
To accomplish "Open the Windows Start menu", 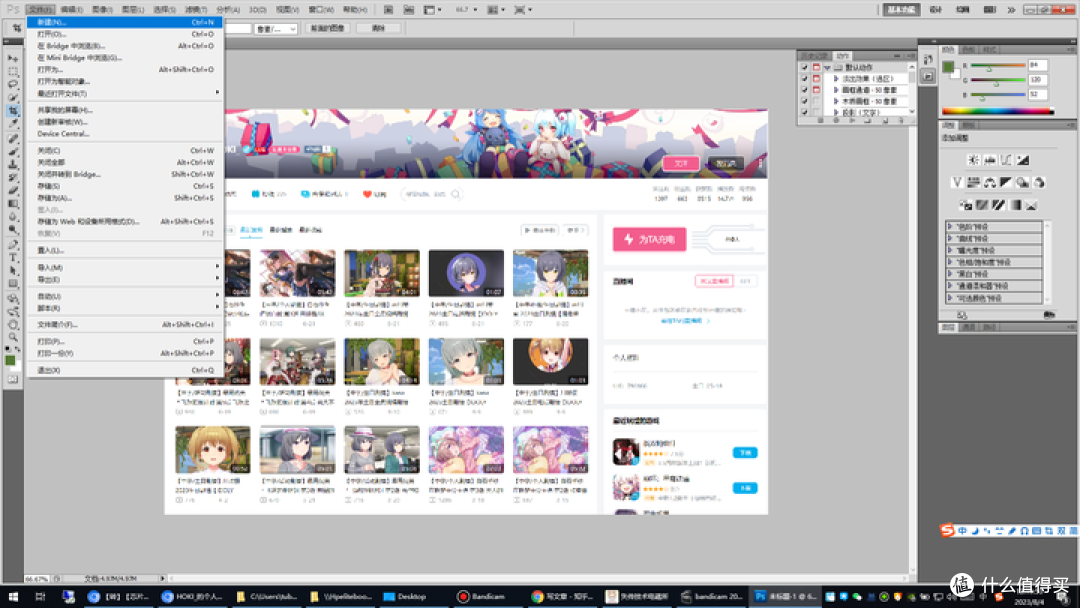I will (x=12, y=596).
